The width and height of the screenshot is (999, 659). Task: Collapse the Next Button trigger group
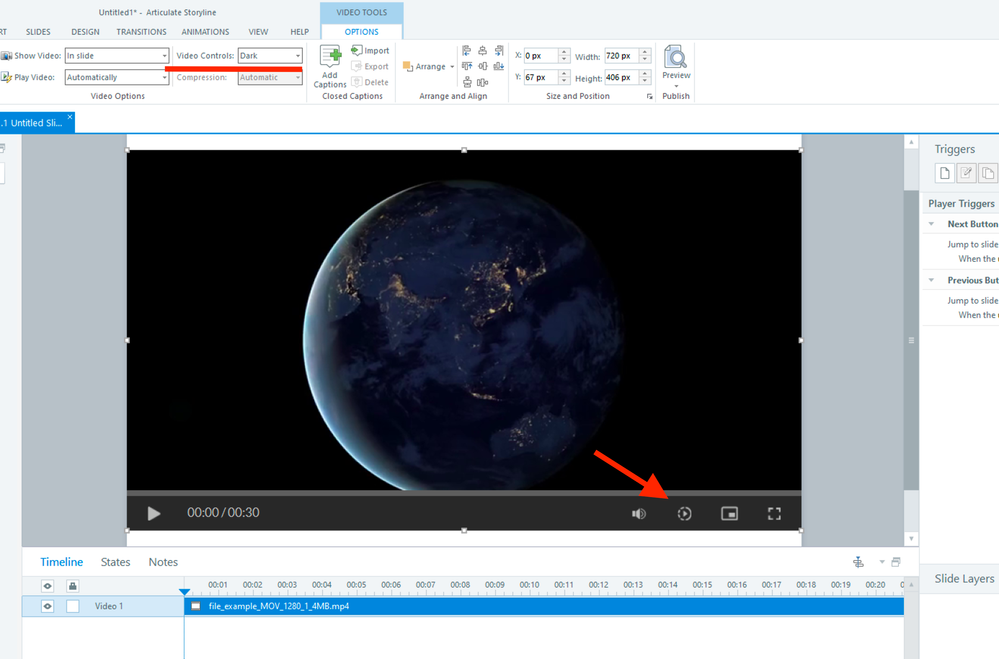[932, 224]
